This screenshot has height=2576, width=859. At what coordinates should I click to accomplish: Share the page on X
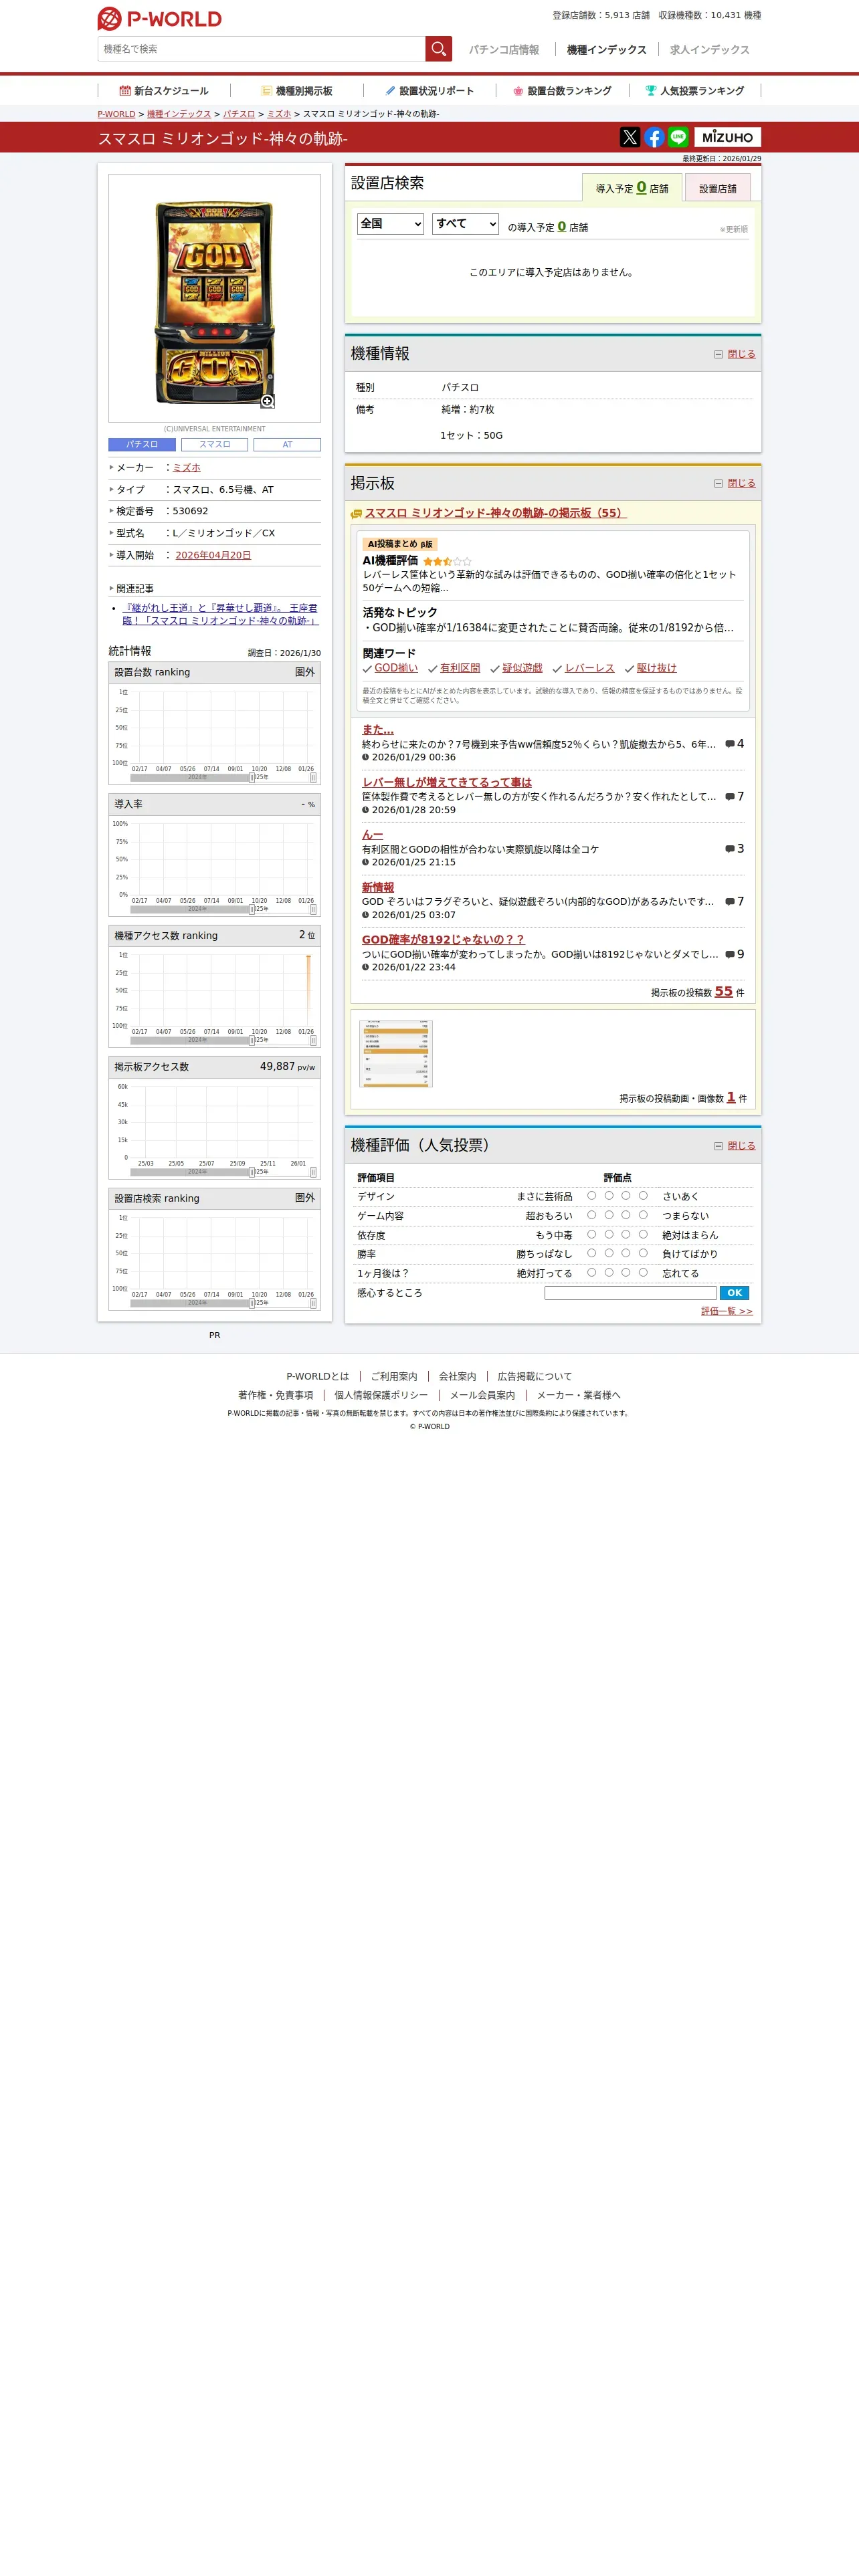click(x=630, y=137)
